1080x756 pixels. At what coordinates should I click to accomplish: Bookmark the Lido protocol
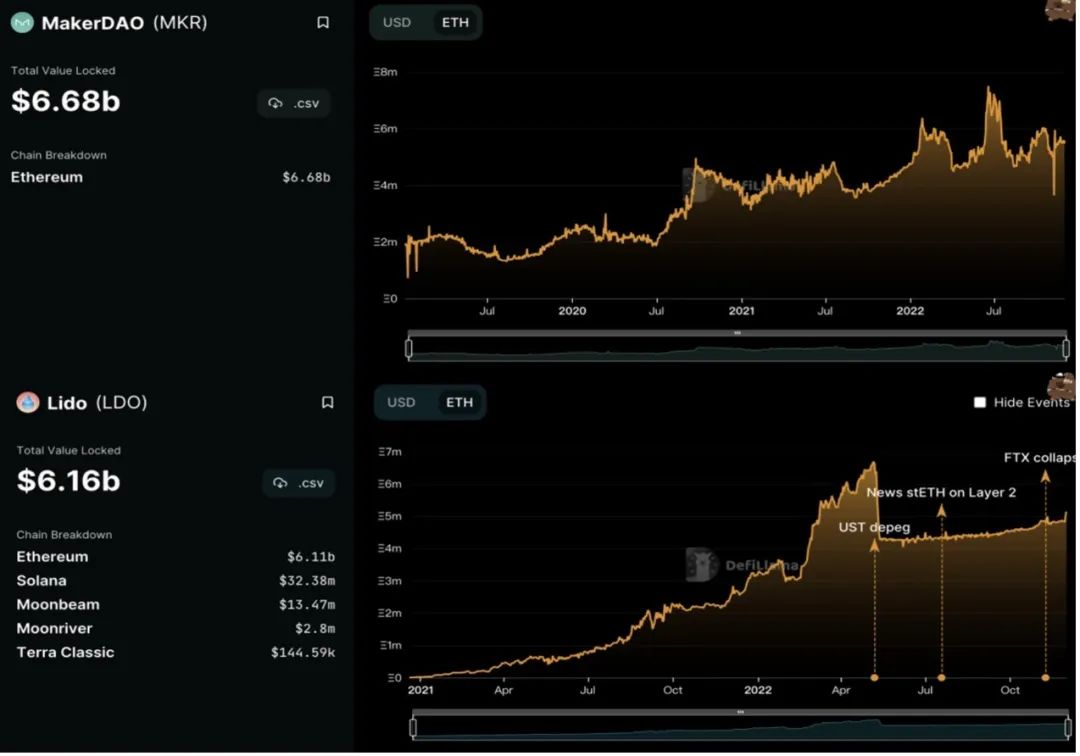click(x=327, y=403)
